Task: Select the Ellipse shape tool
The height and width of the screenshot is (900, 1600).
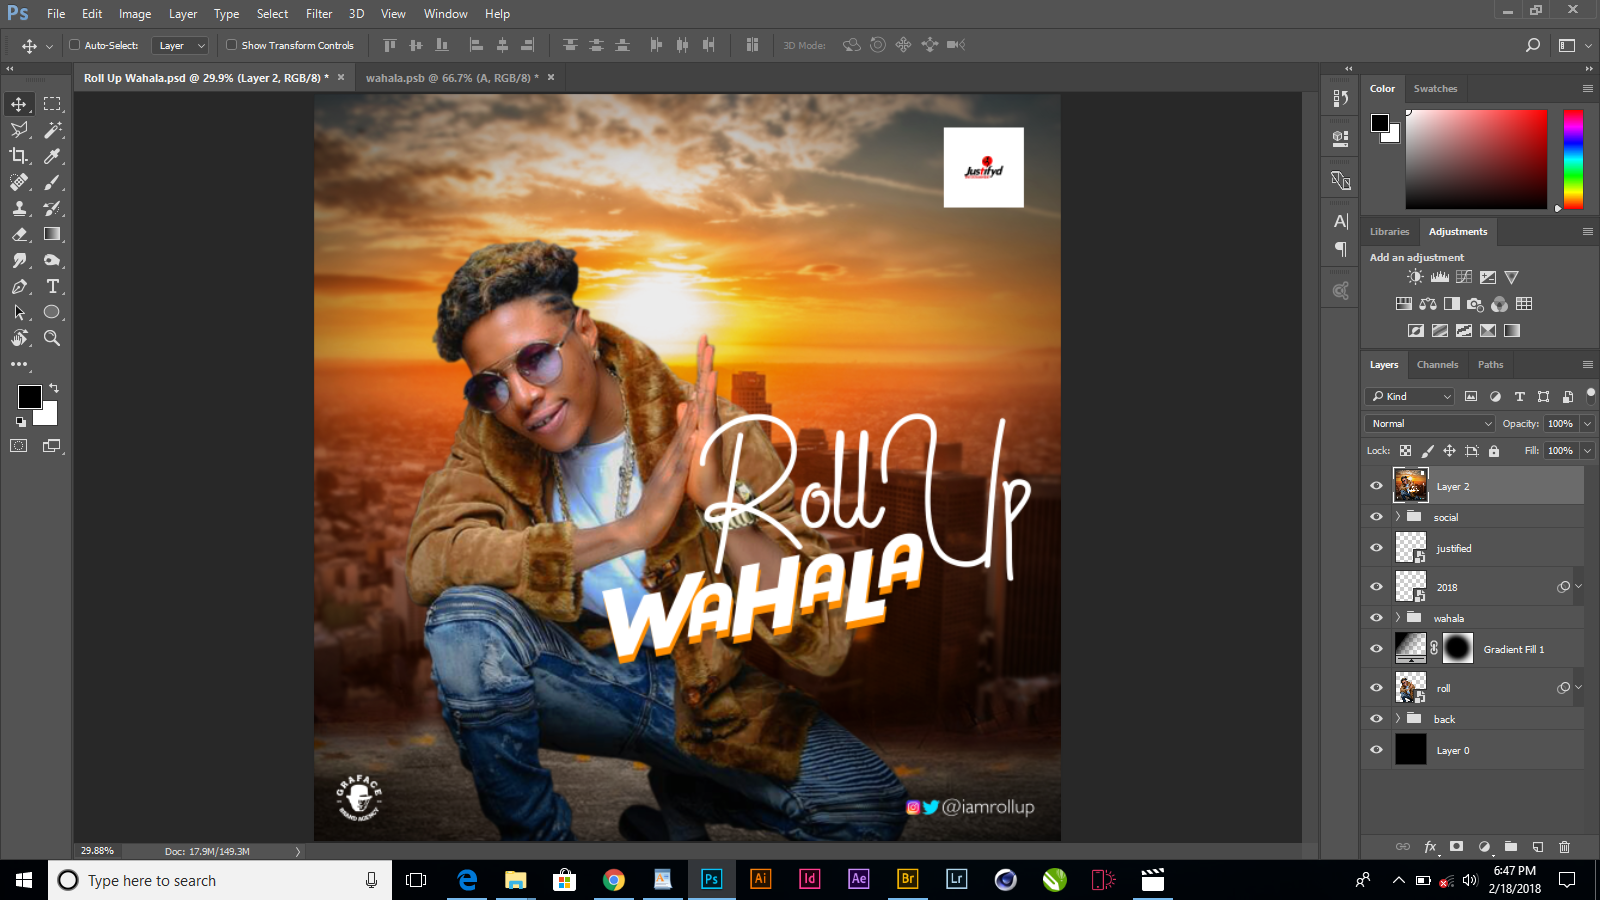Action: 52,312
